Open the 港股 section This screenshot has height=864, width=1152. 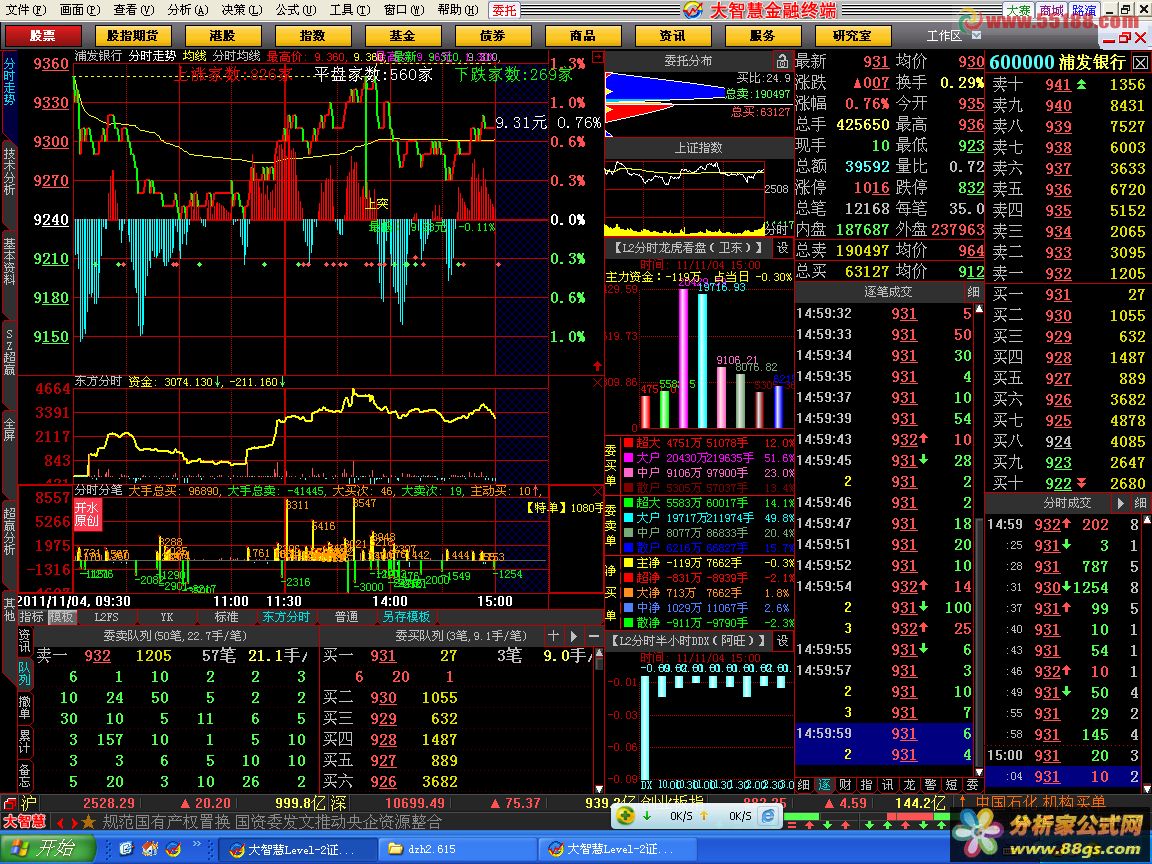click(x=222, y=35)
